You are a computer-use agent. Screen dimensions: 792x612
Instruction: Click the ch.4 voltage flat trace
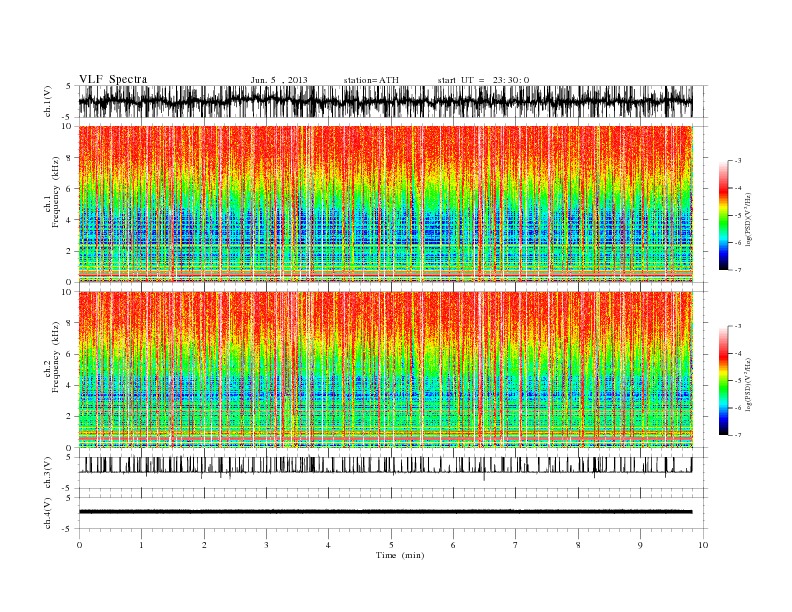point(385,512)
